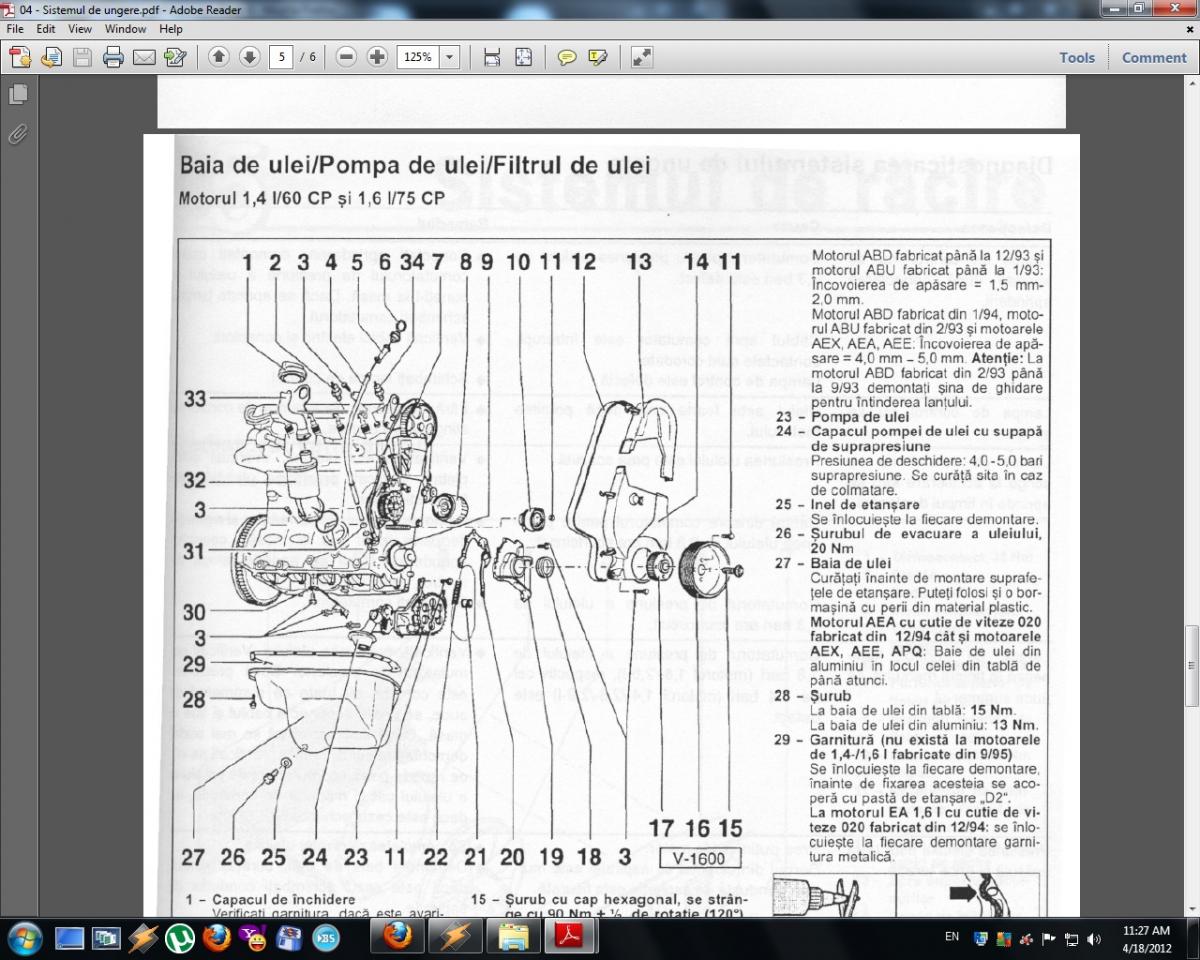
Task: Click the volume speaker tray icon
Action: point(1094,939)
